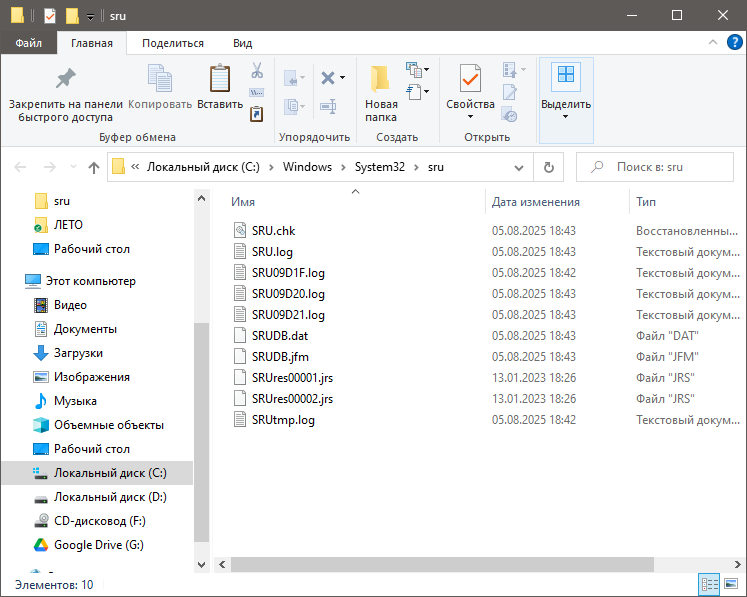Click the New item icon

tap(414, 70)
